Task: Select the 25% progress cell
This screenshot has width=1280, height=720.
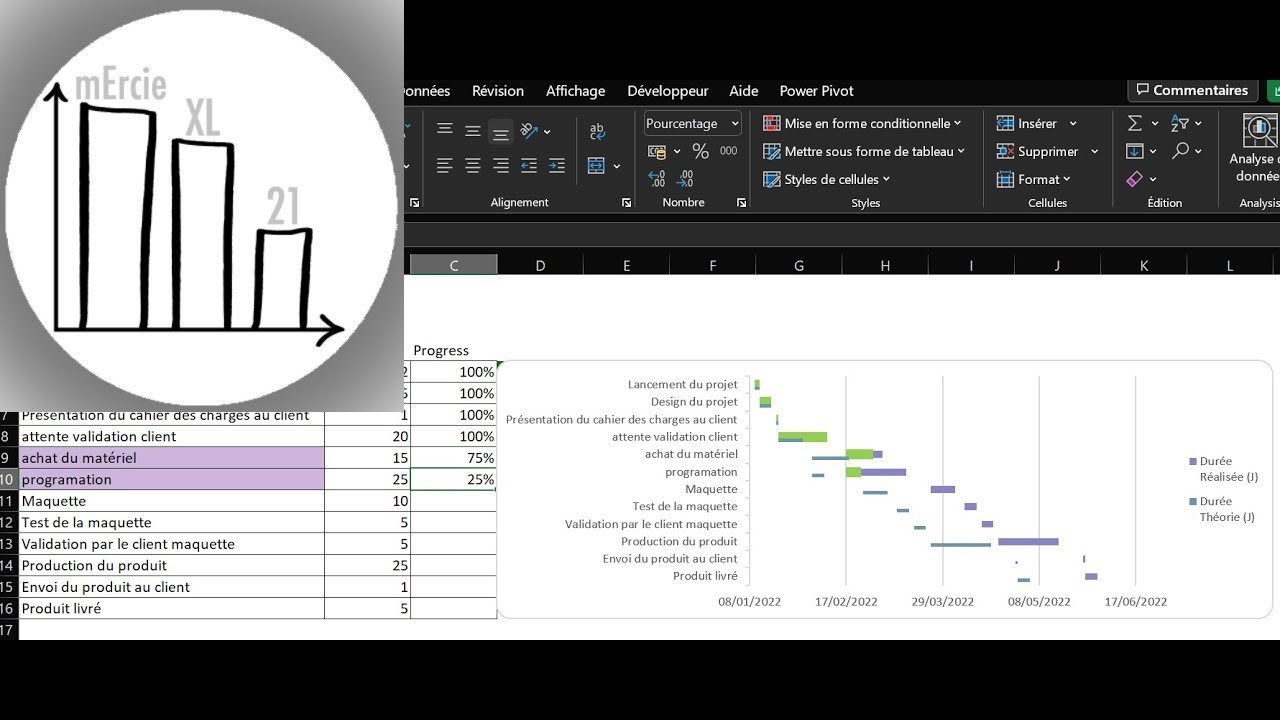Action: (454, 479)
